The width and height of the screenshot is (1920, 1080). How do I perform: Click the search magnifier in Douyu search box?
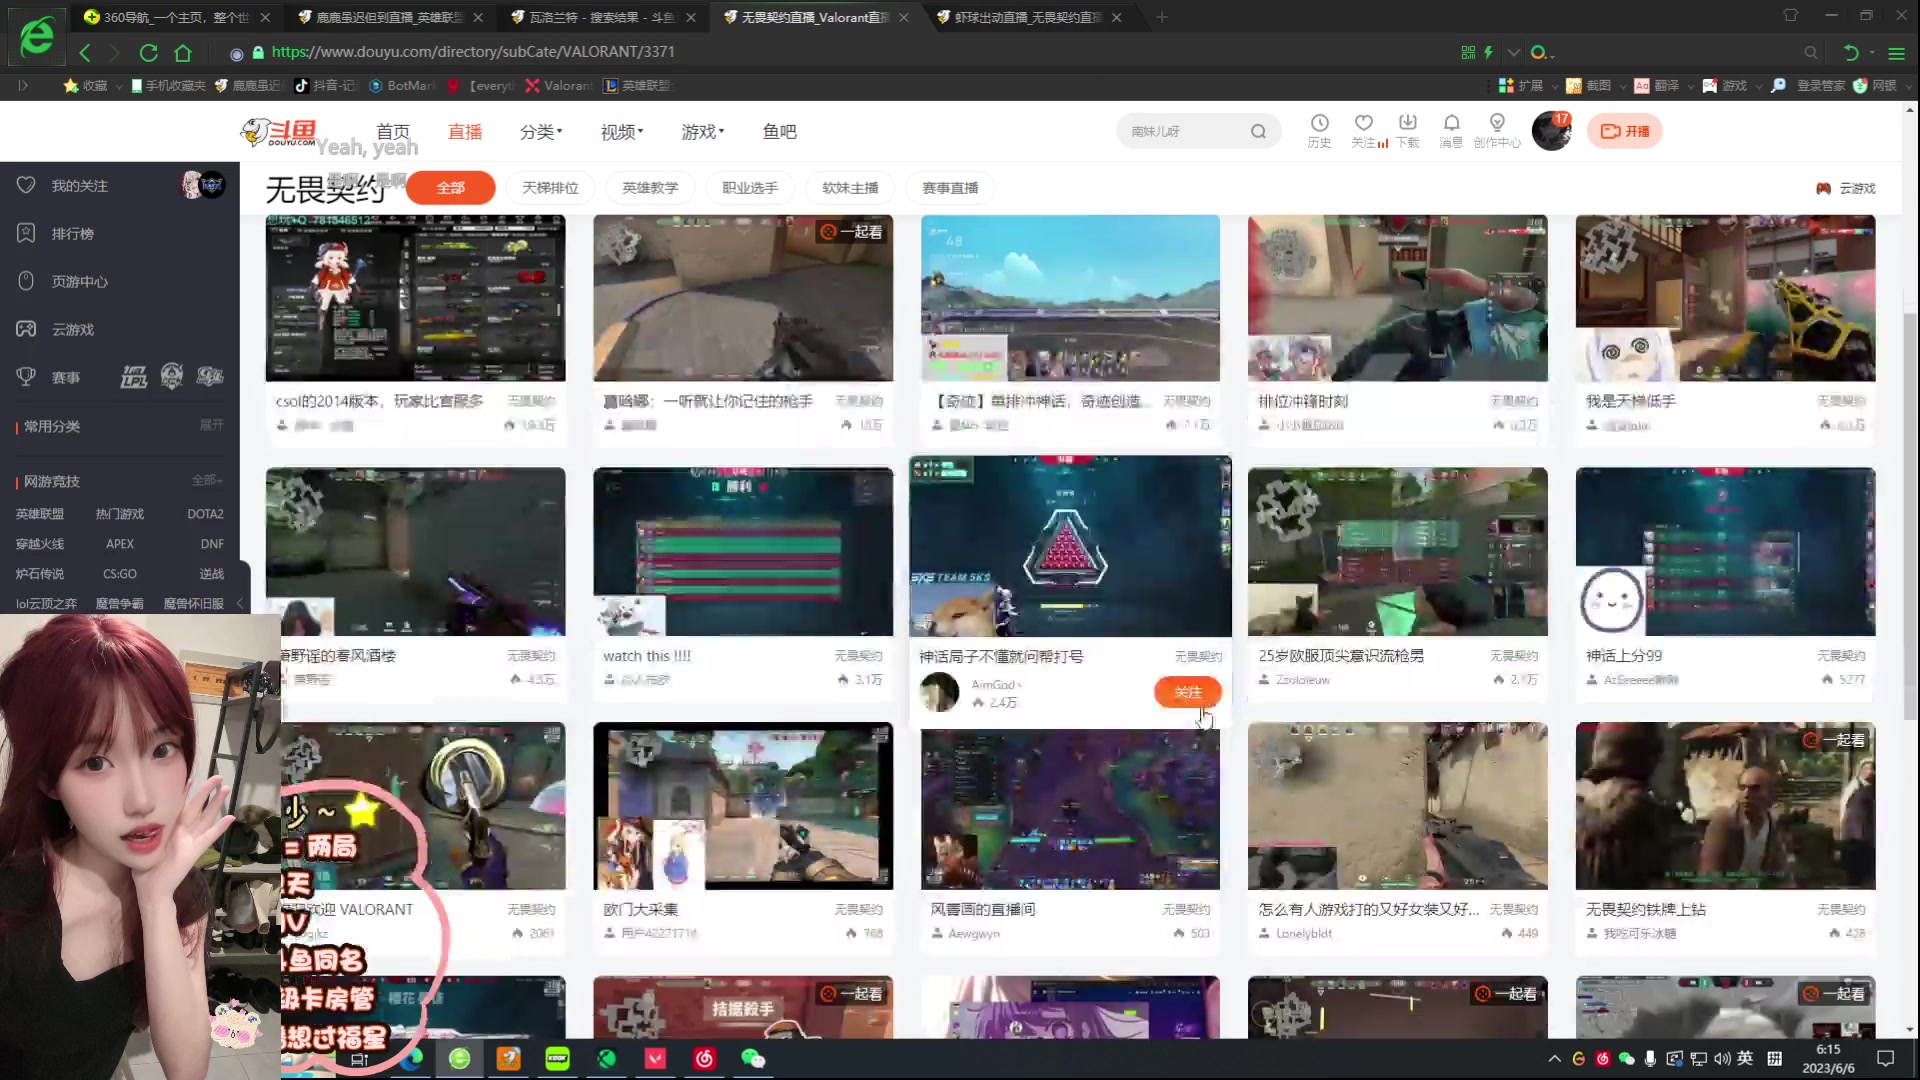(1258, 131)
